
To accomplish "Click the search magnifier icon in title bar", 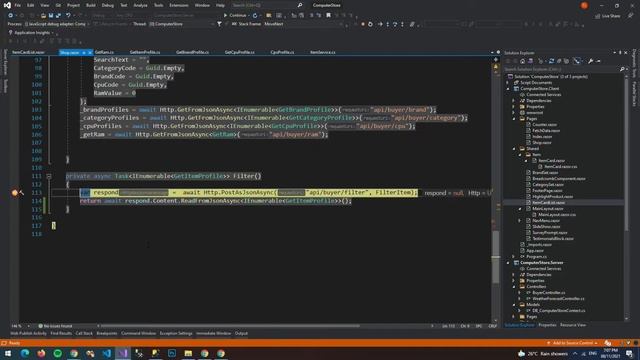I will 300,5.
